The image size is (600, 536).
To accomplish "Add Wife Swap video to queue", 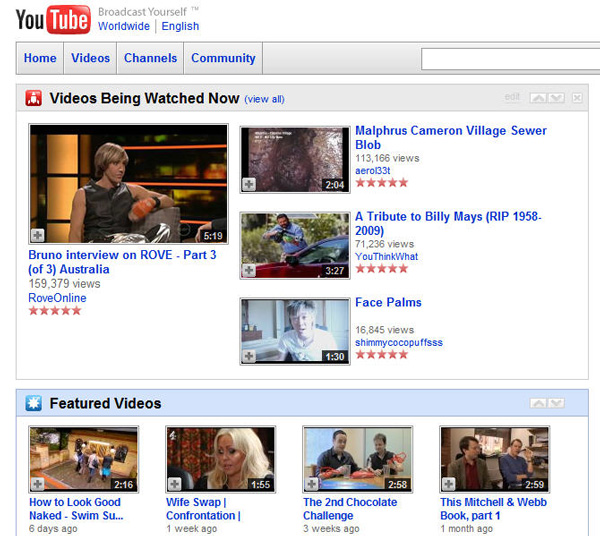I will tap(174, 484).
